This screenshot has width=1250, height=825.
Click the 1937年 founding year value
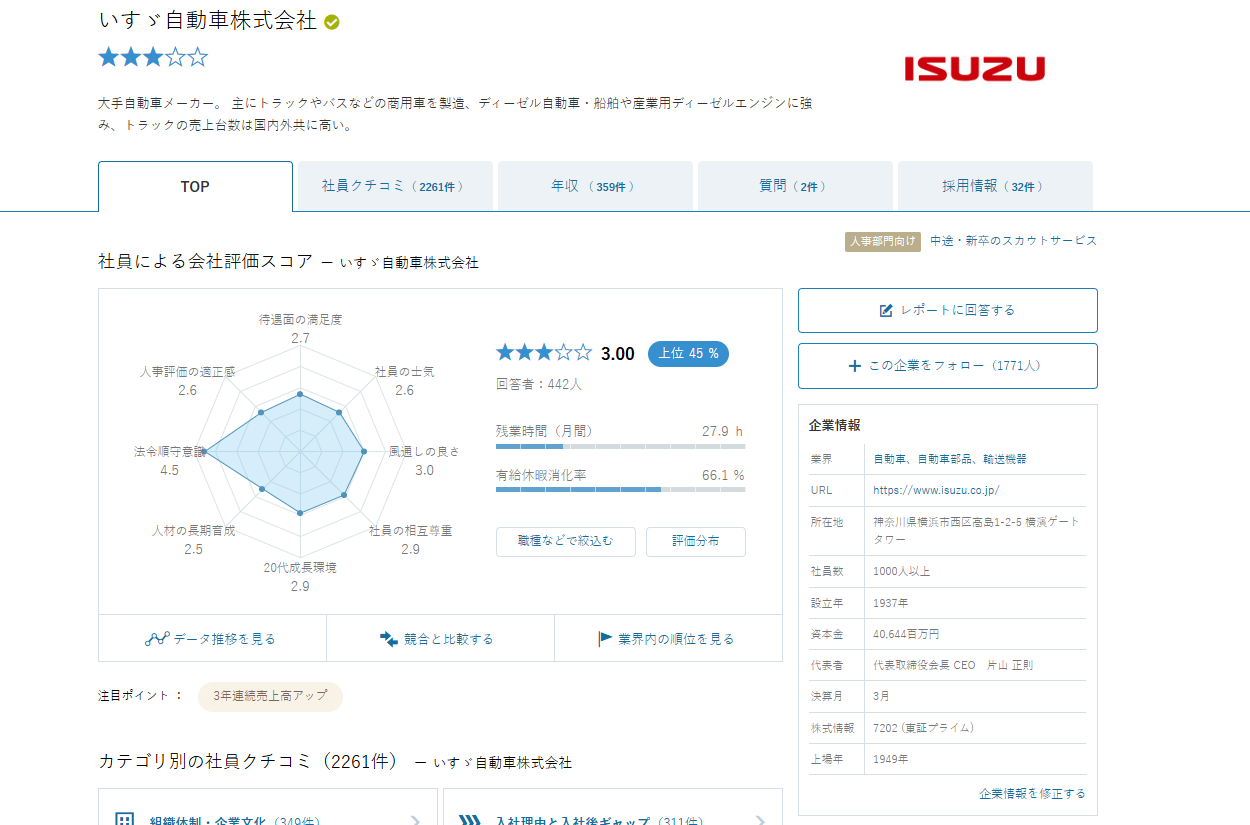click(891, 604)
